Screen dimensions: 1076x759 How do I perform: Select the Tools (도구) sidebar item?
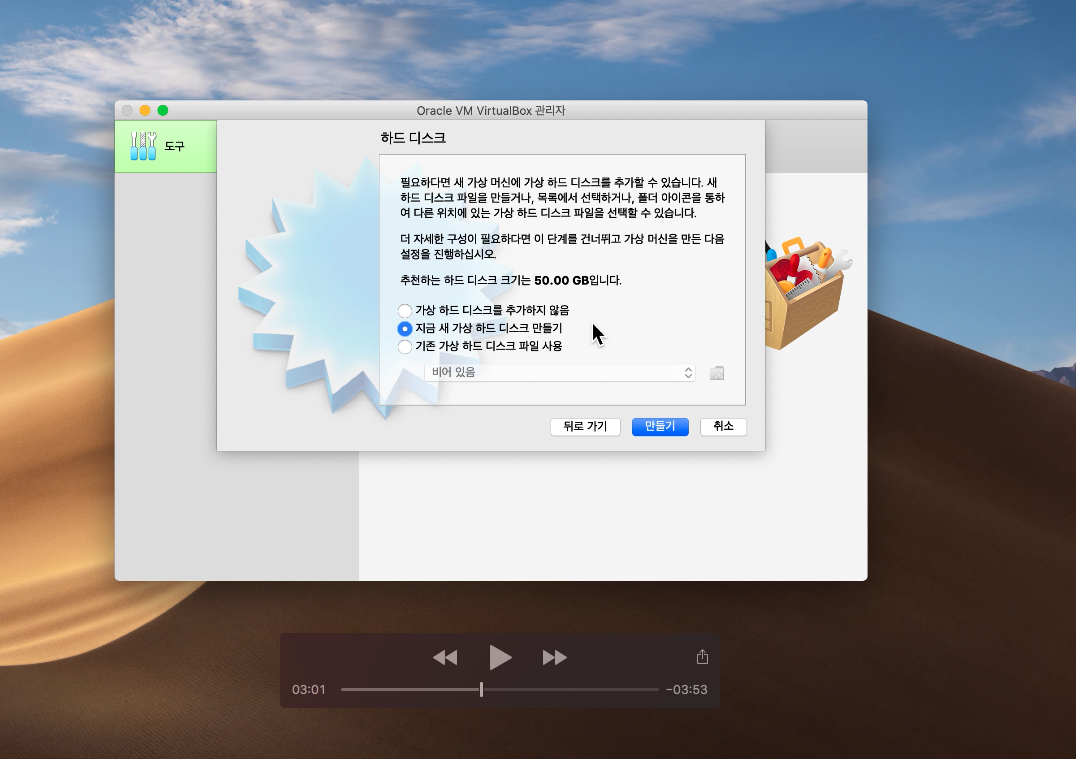165,146
